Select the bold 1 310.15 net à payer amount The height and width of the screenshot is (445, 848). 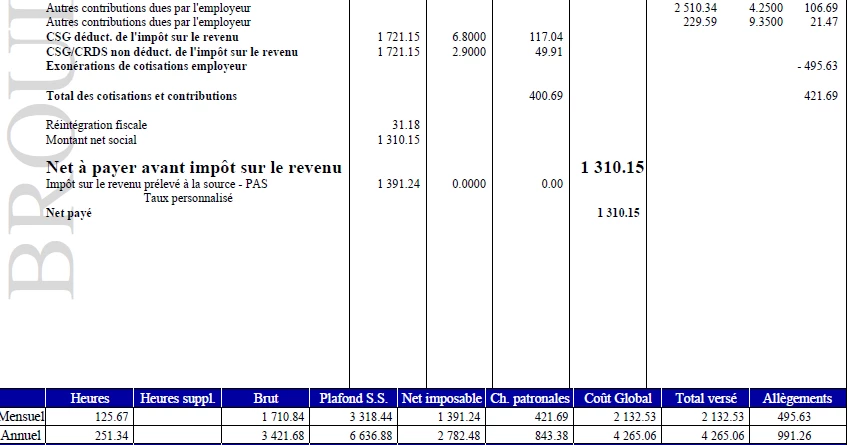point(612,168)
